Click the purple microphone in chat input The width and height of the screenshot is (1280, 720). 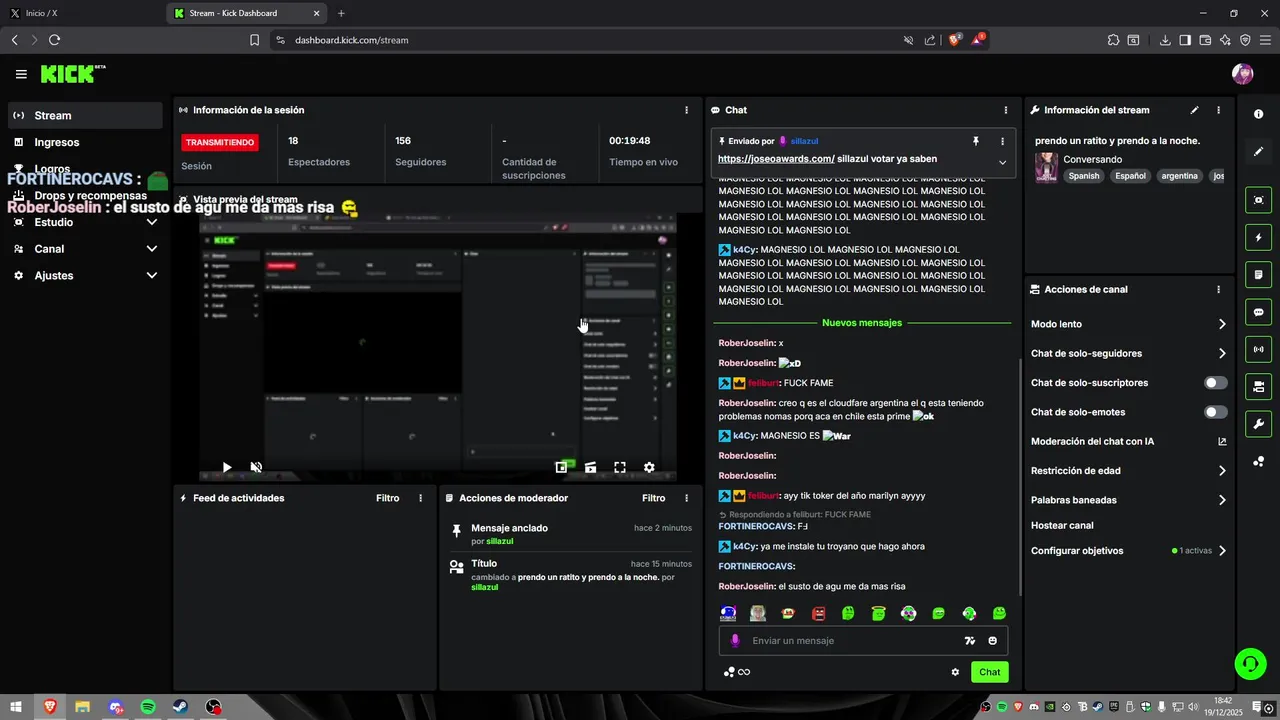[735, 641]
